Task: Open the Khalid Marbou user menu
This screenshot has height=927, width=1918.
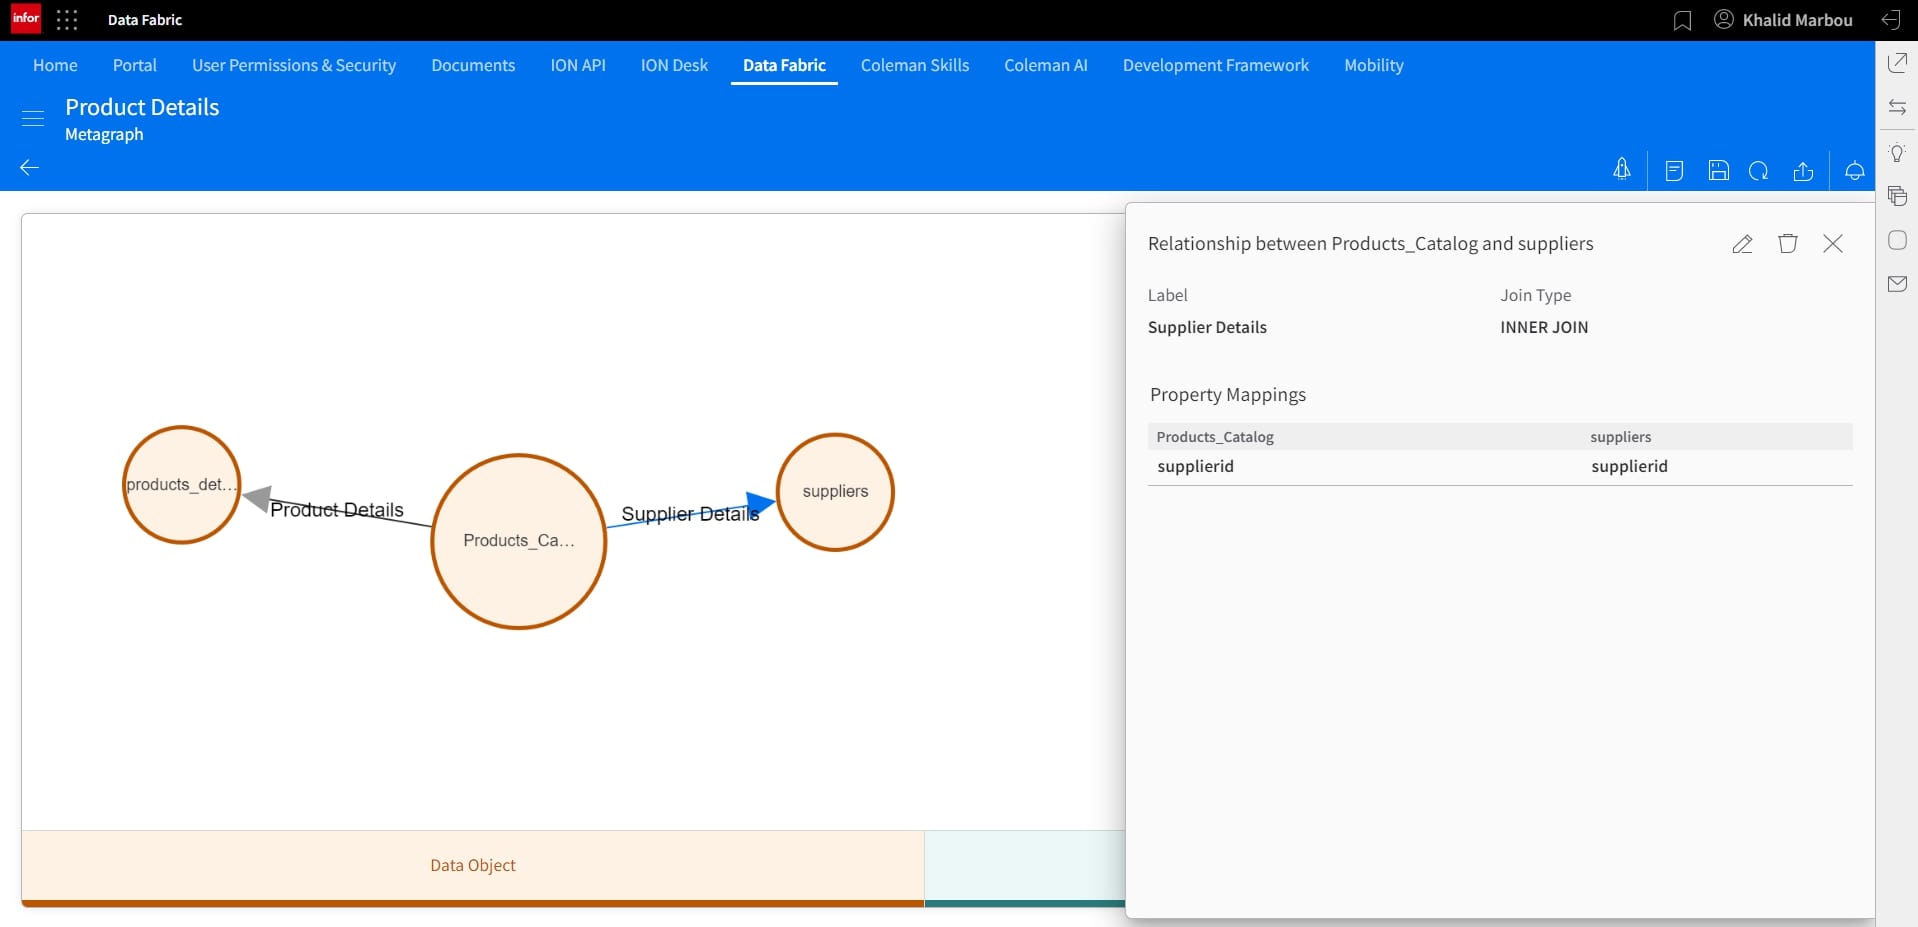Action: click(1783, 20)
